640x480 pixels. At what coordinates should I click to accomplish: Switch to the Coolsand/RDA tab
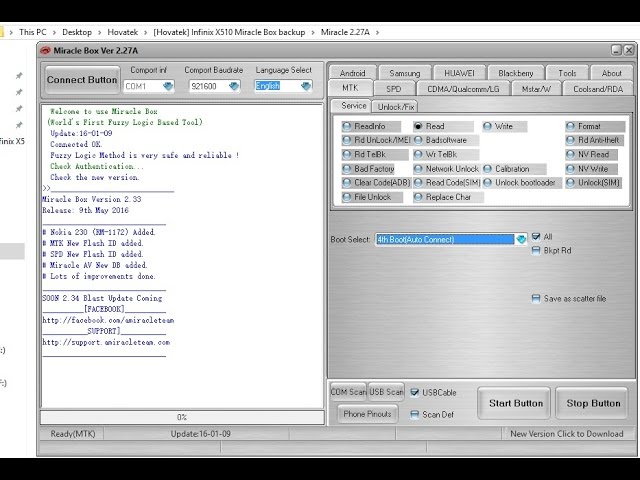(598, 89)
